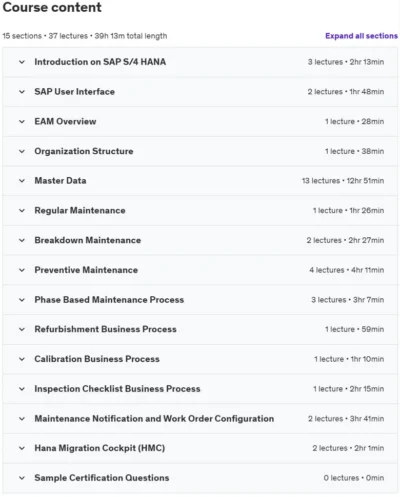
Task: Click chevron for Sample Certification Questions
Action: 22,478
